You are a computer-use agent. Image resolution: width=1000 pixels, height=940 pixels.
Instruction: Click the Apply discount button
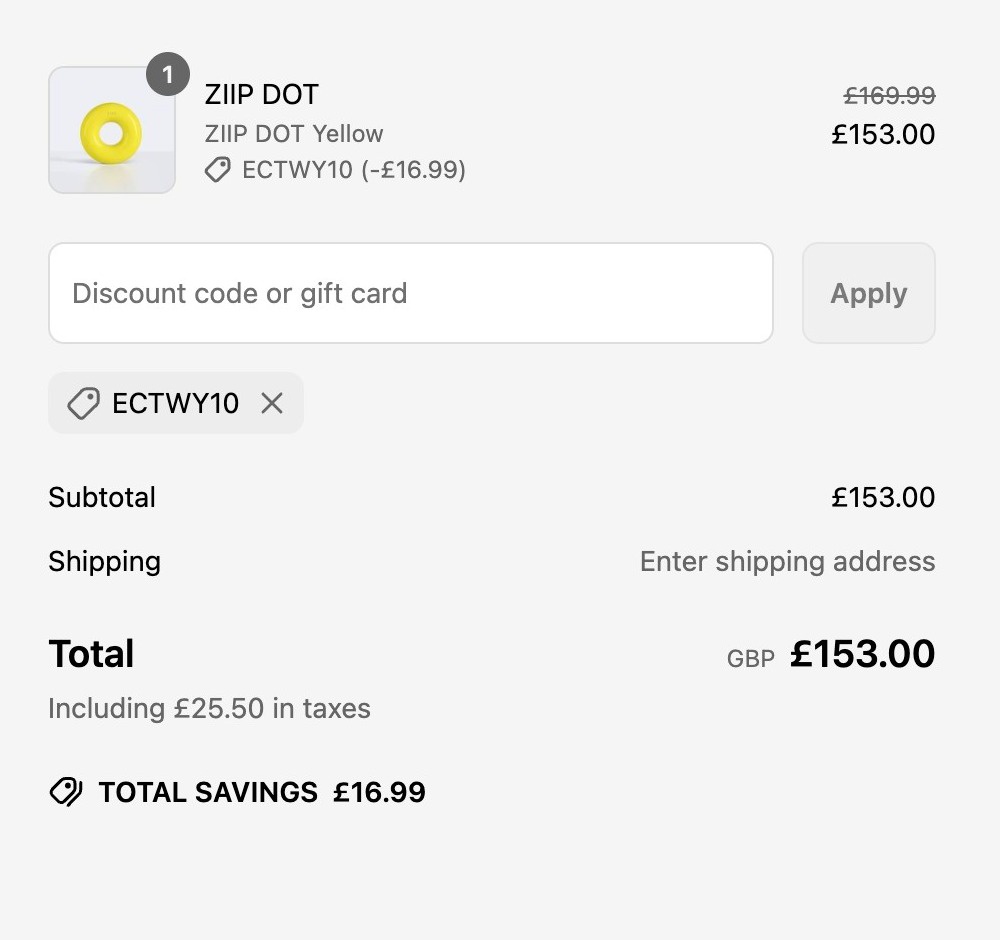(869, 293)
